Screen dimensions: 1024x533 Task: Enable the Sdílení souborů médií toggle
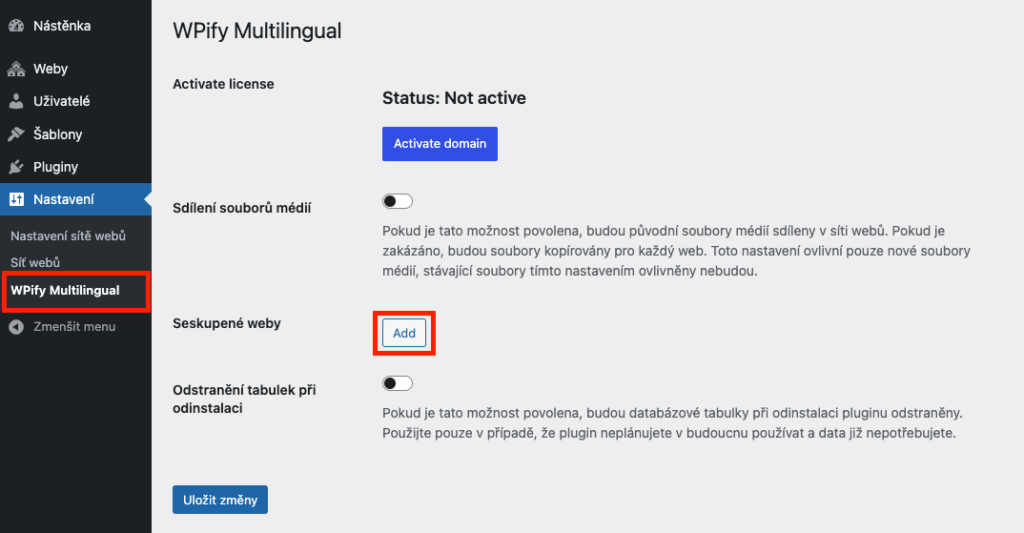[397, 201]
